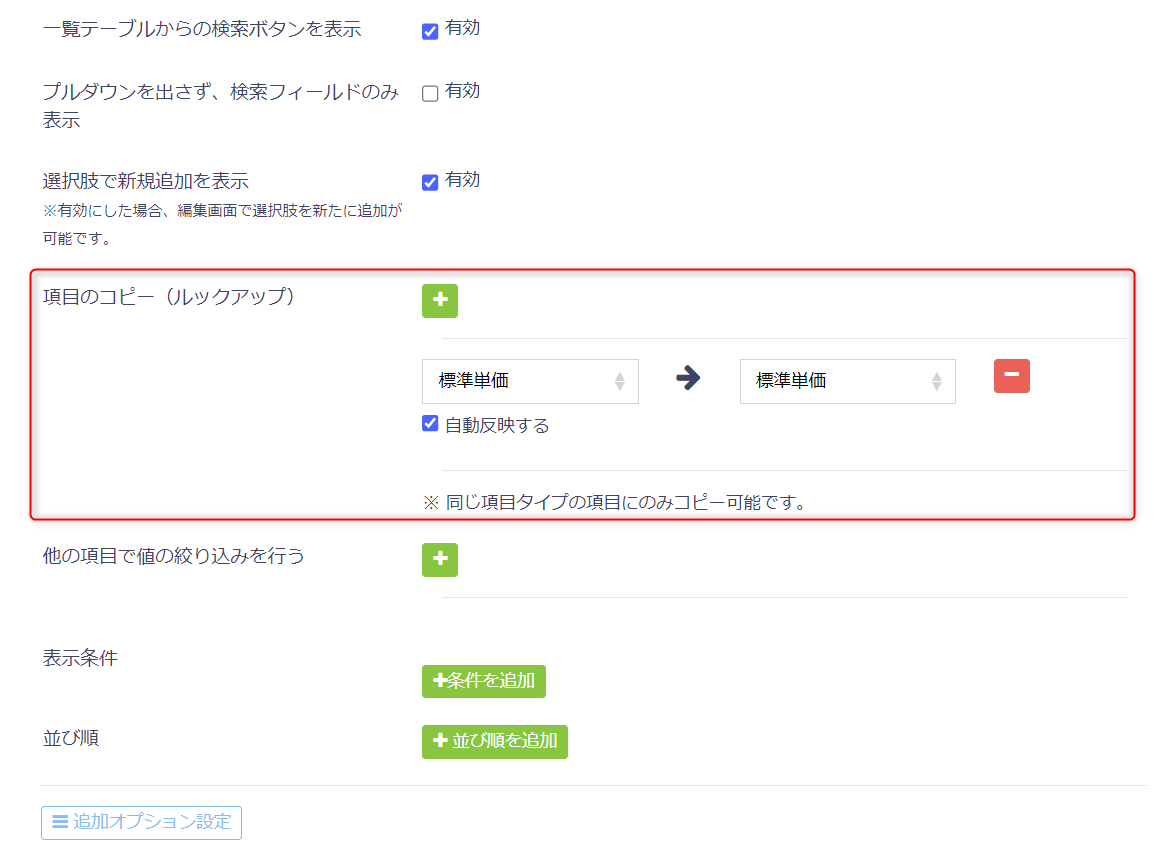1159x852 pixels.
Task: Toggle the 自動反映する checkbox
Action: click(x=430, y=424)
